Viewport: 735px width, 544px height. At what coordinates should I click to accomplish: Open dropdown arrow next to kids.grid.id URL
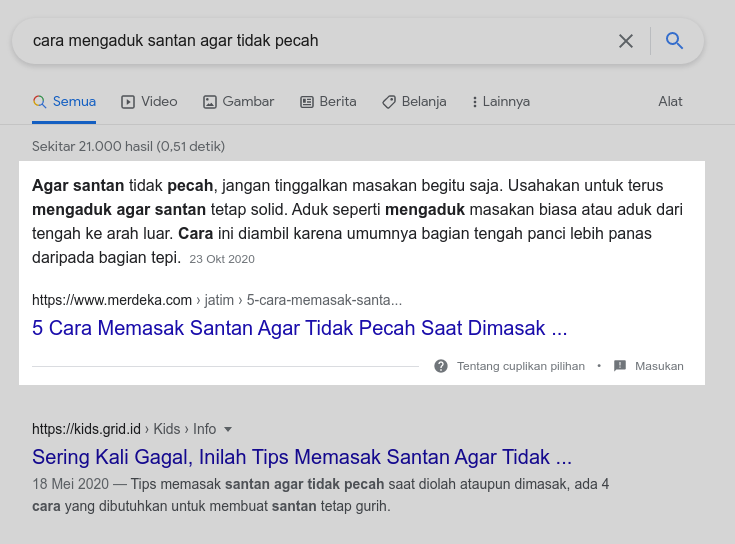tap(228, 429)
